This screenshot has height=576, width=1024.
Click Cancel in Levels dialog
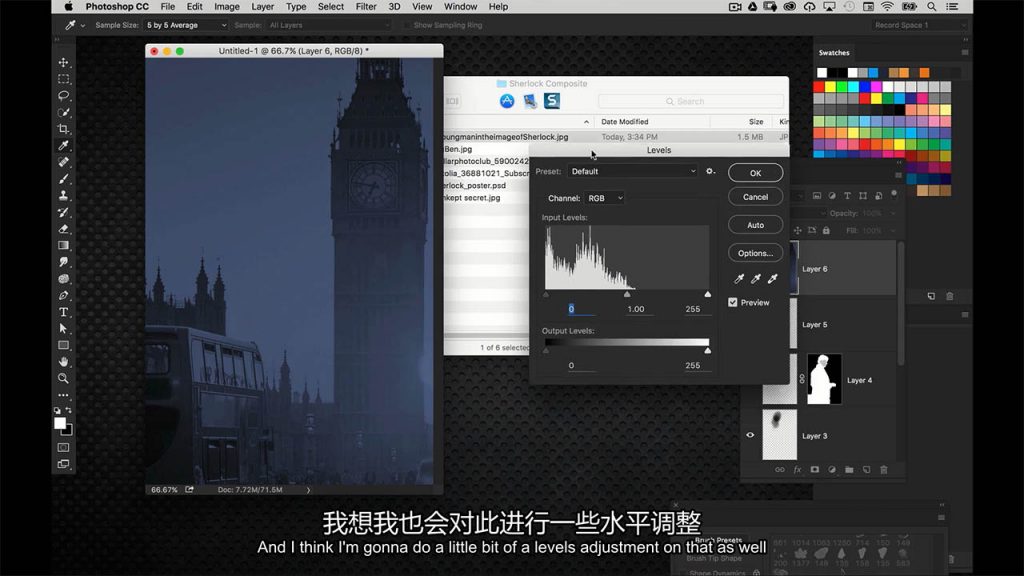[x=756, y=197]
